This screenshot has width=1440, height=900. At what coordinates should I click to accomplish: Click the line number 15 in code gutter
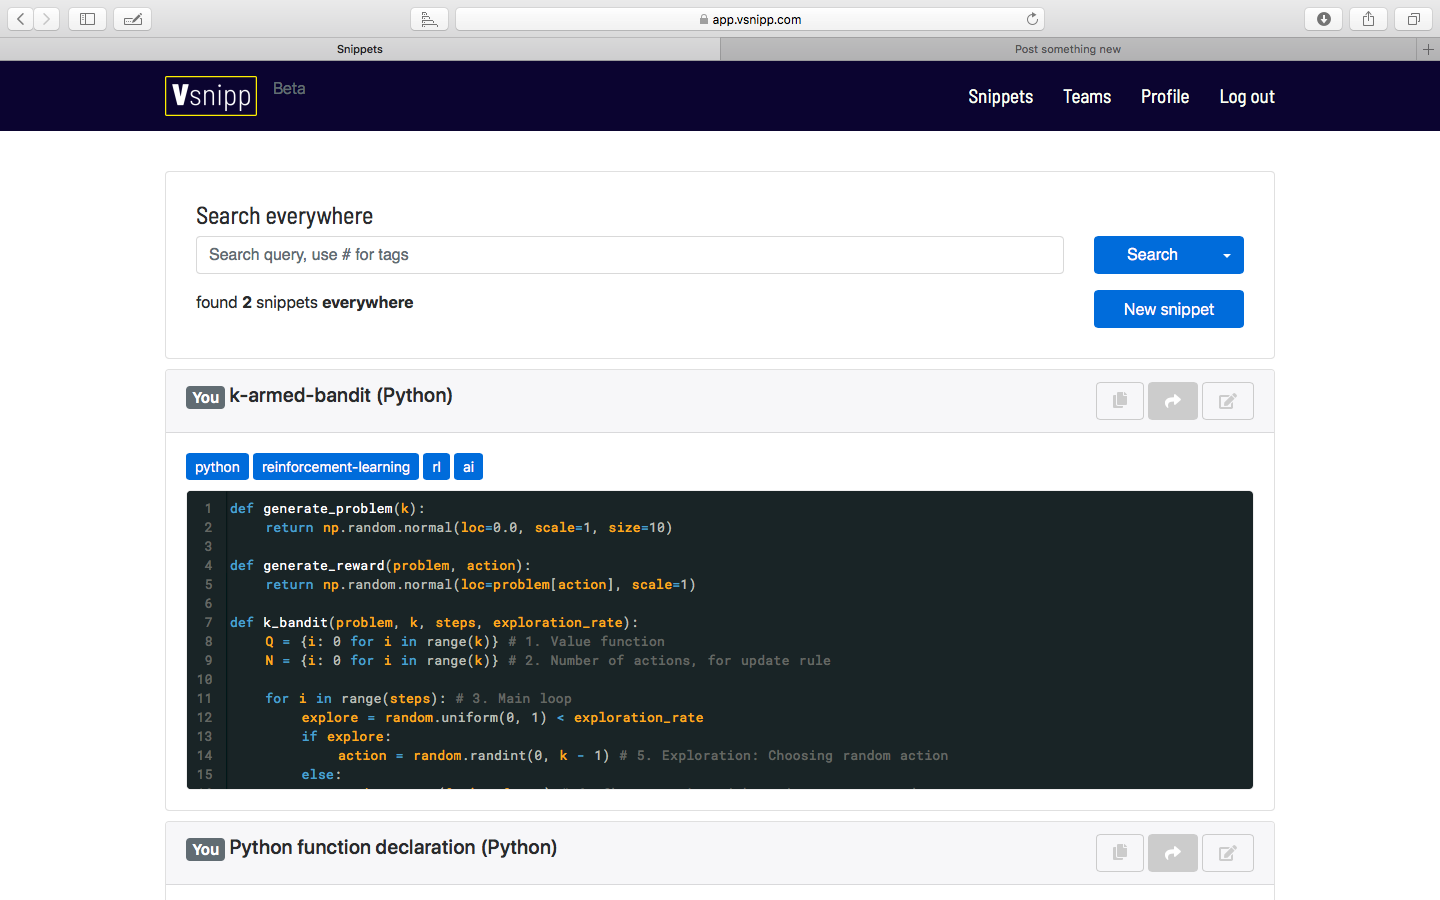[x=204, y=774]
